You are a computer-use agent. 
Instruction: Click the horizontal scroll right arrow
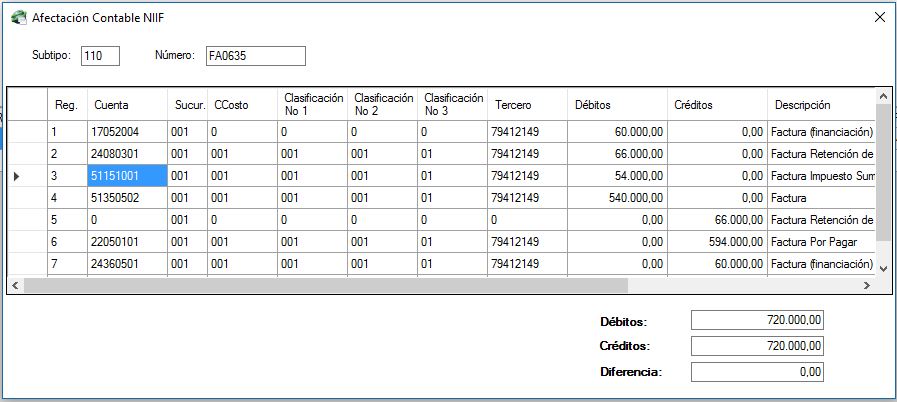click(x=868, y=285)
